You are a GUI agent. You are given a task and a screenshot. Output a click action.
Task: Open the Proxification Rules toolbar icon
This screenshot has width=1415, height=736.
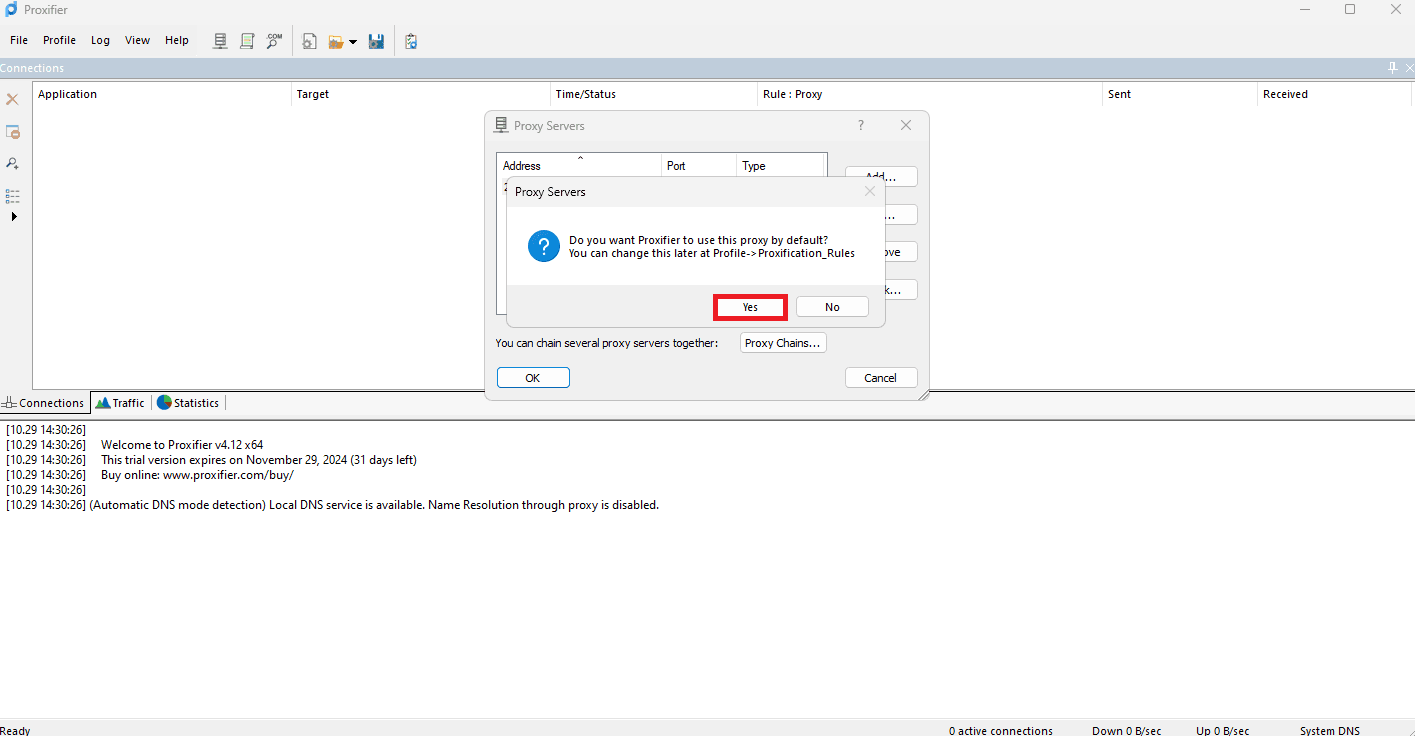(x=247, y=41)
